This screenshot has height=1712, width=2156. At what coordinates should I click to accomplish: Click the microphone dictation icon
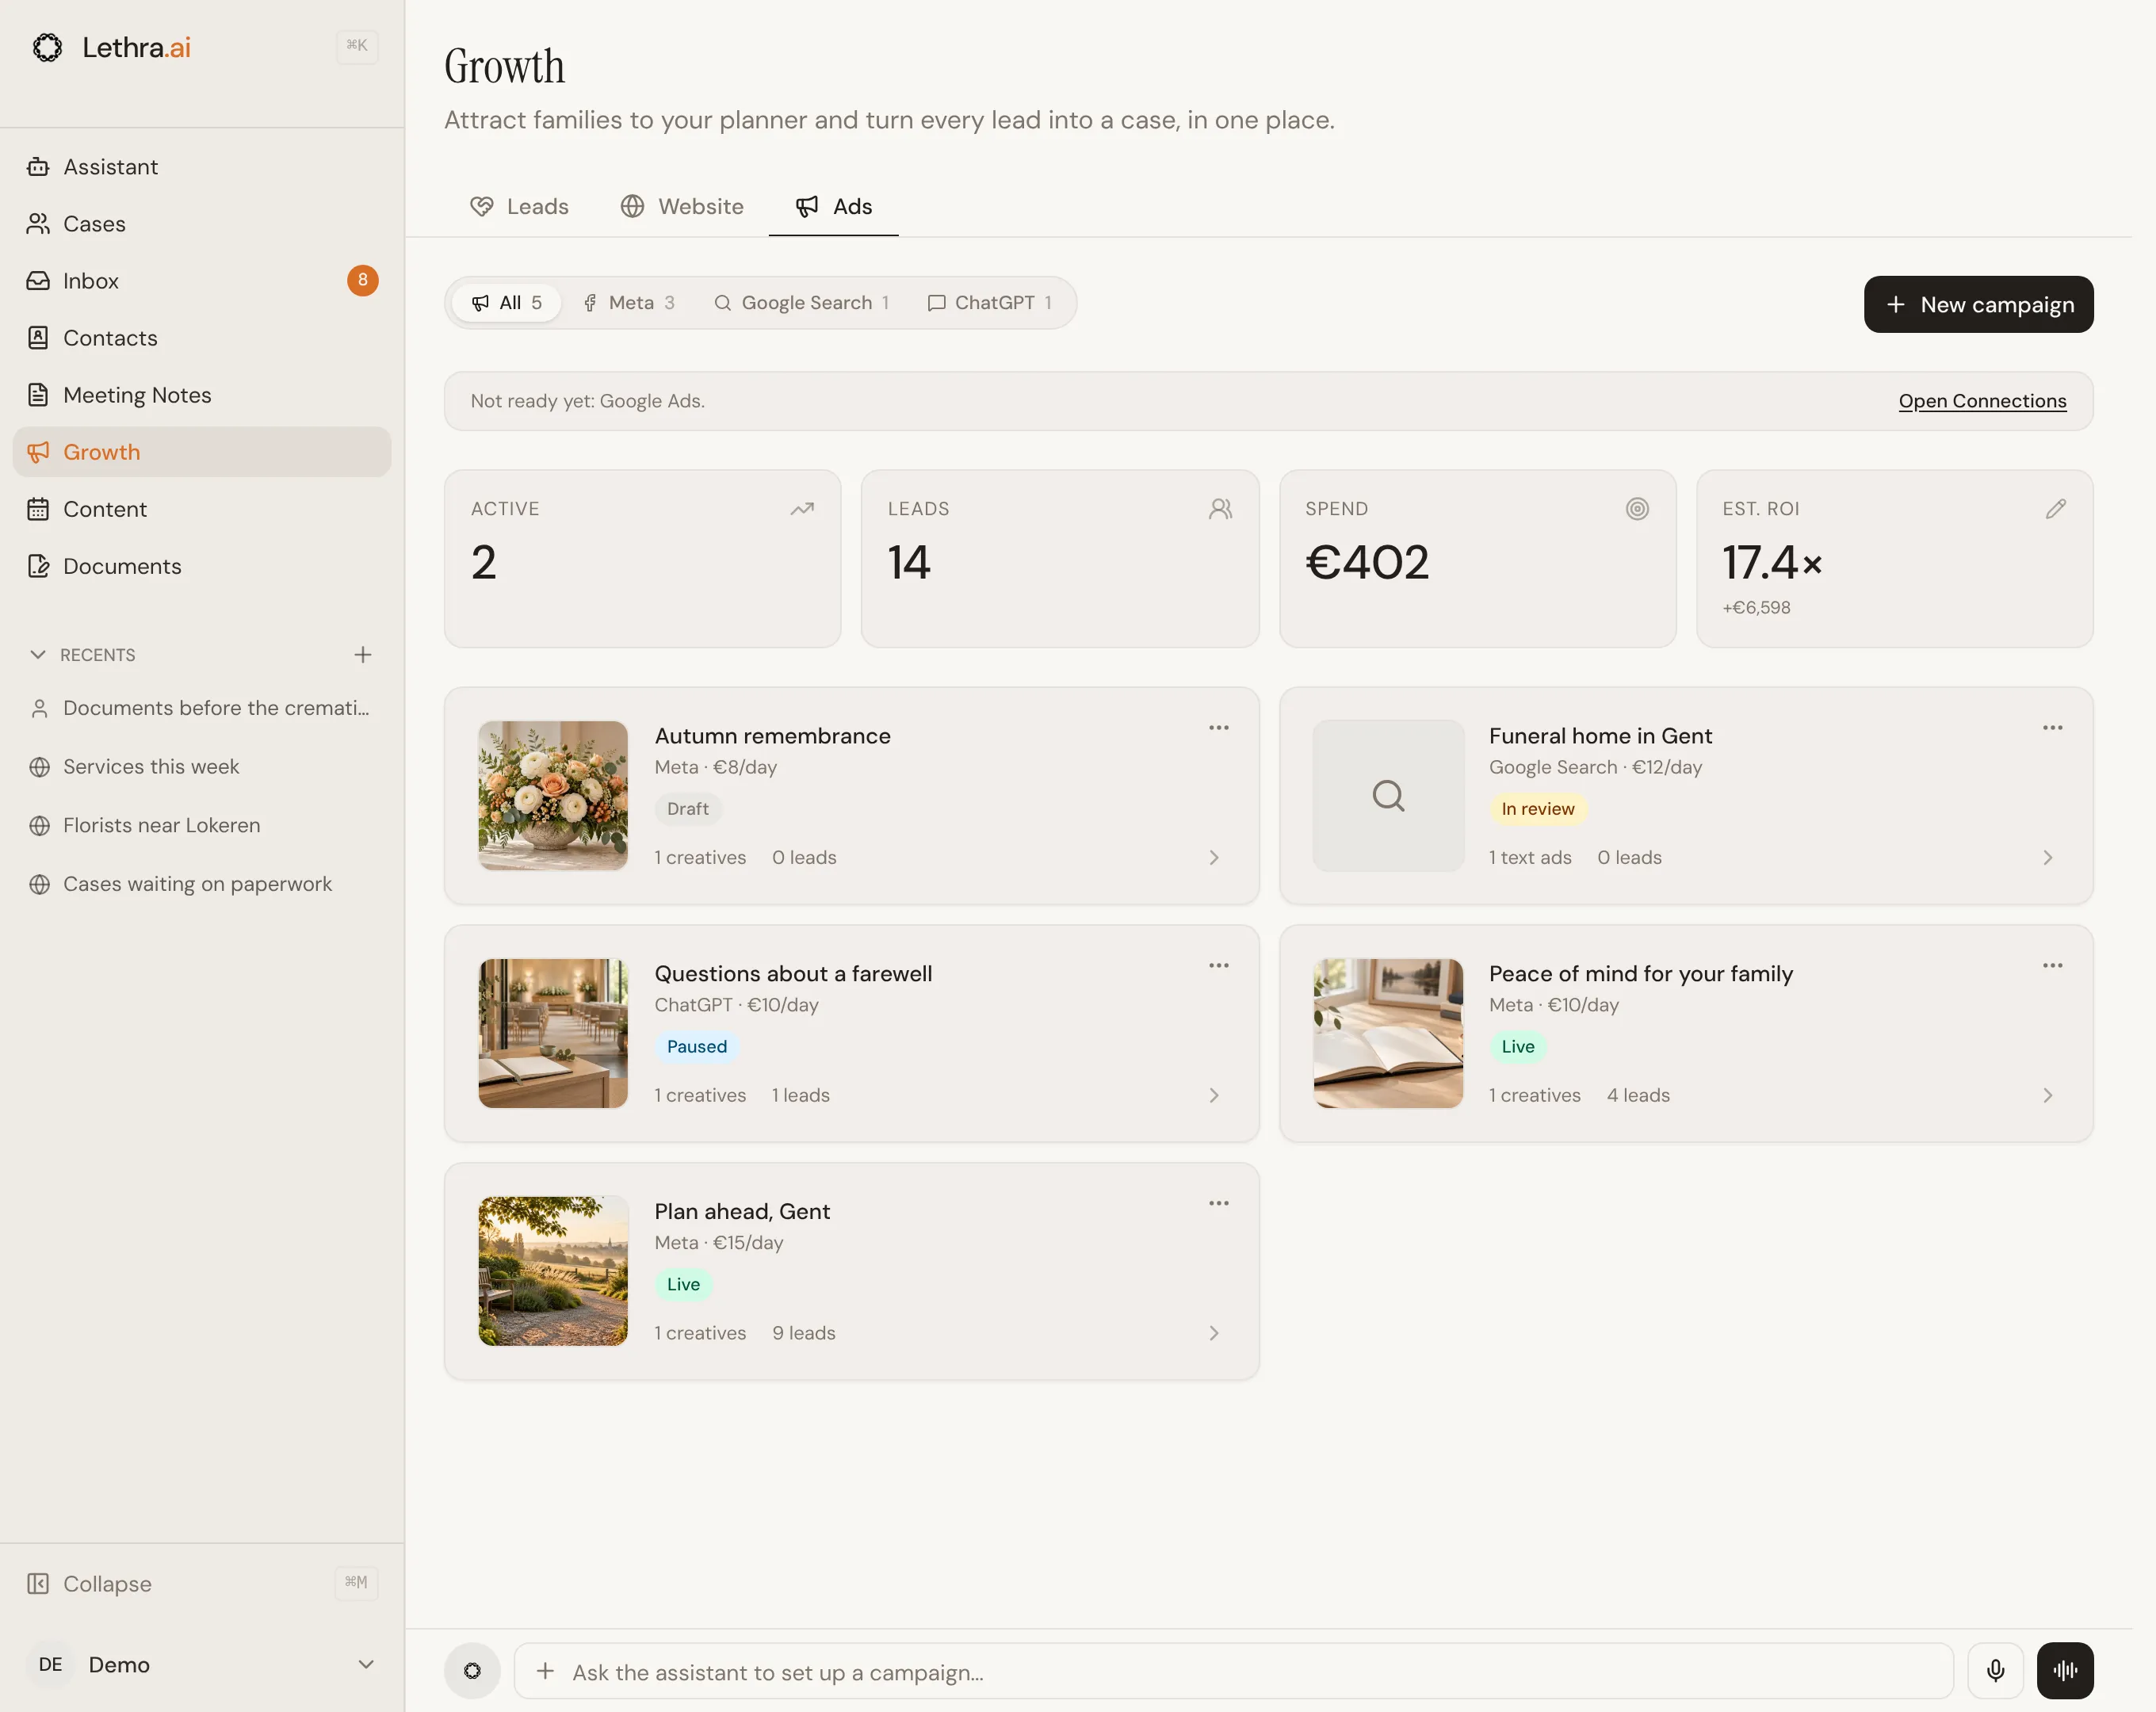click(x=1995, y=1671)
